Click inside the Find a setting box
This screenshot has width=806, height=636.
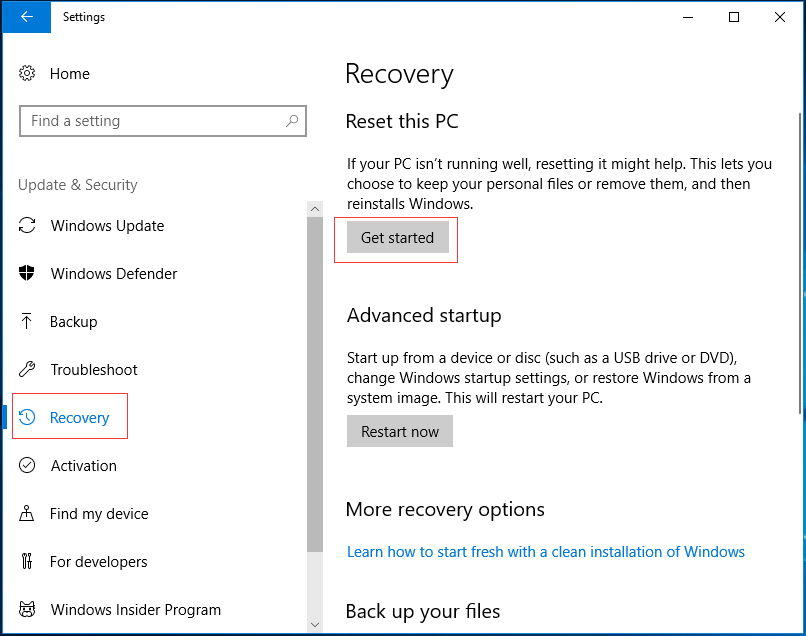[163, 121]
